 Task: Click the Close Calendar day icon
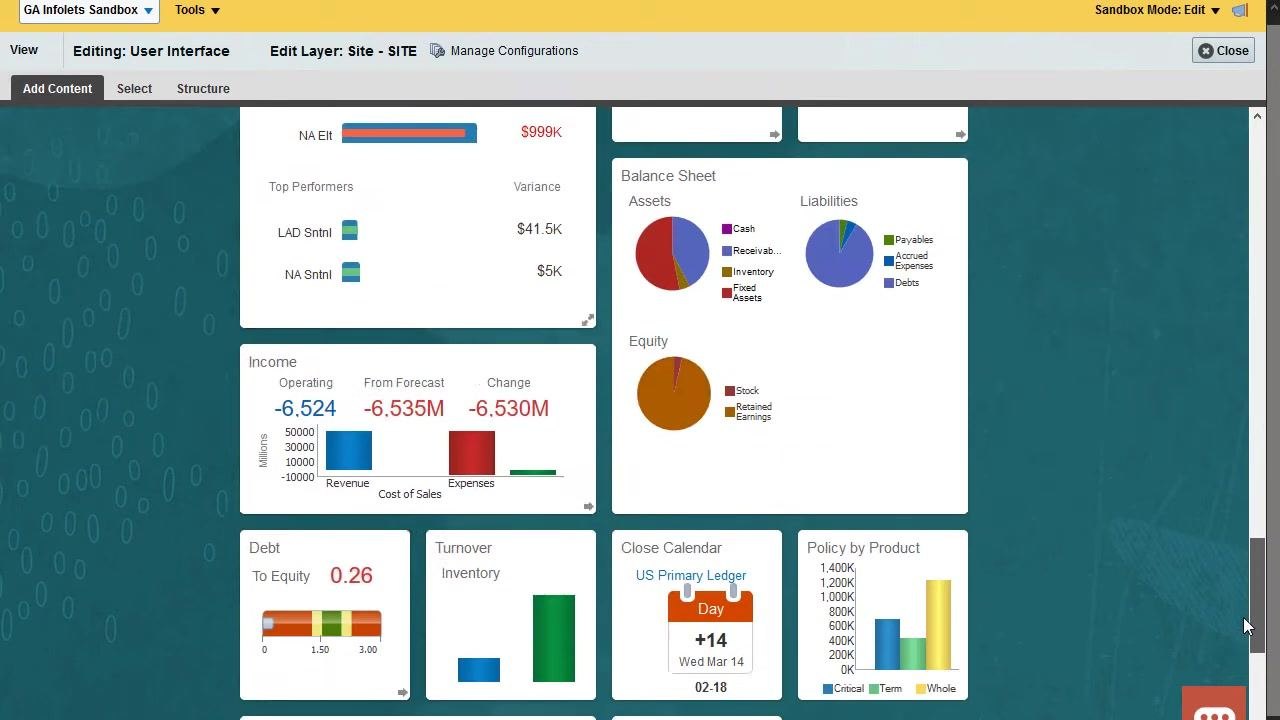coord(710,630)
